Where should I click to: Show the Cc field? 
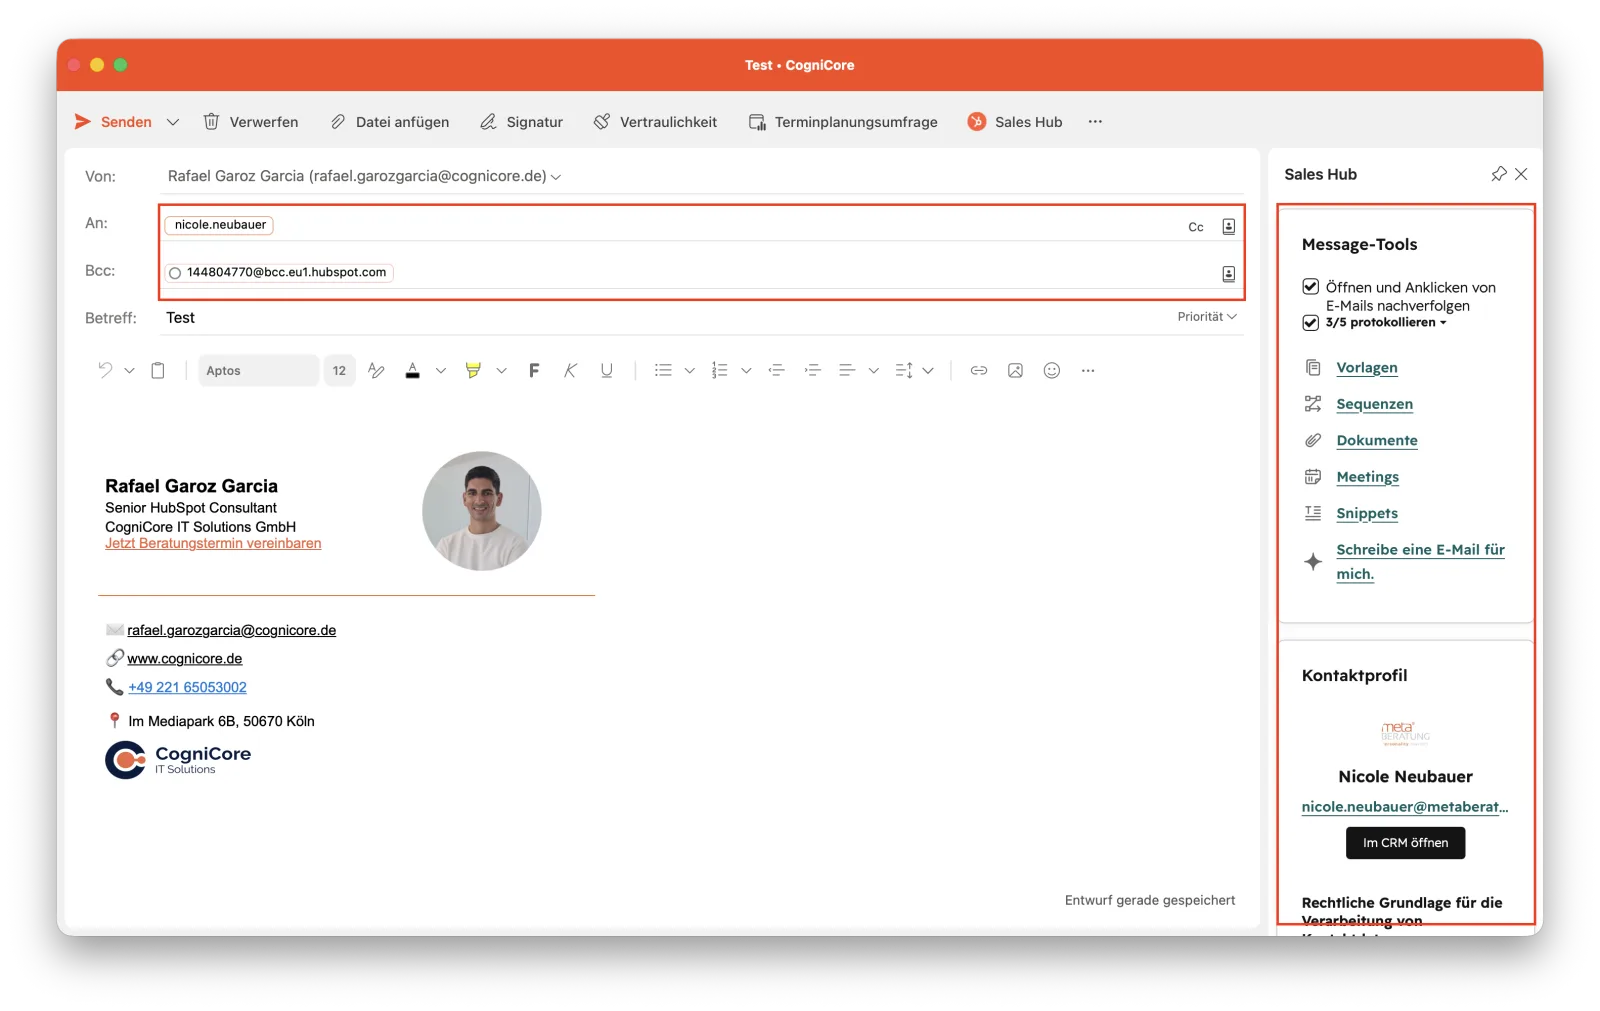click(x=1196, y=227)
